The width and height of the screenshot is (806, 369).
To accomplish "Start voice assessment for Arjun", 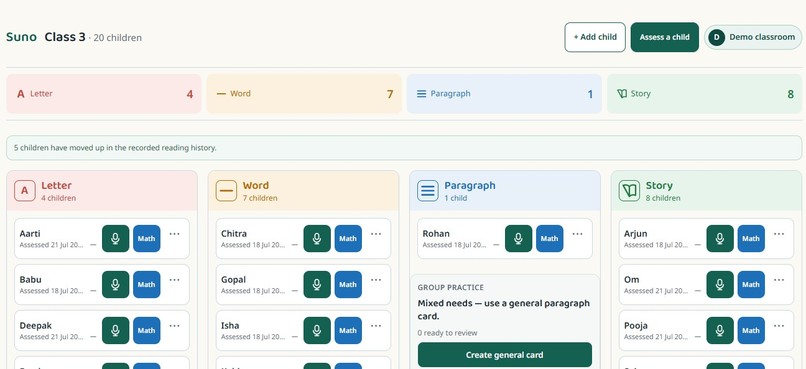I will tap(720, 238).
